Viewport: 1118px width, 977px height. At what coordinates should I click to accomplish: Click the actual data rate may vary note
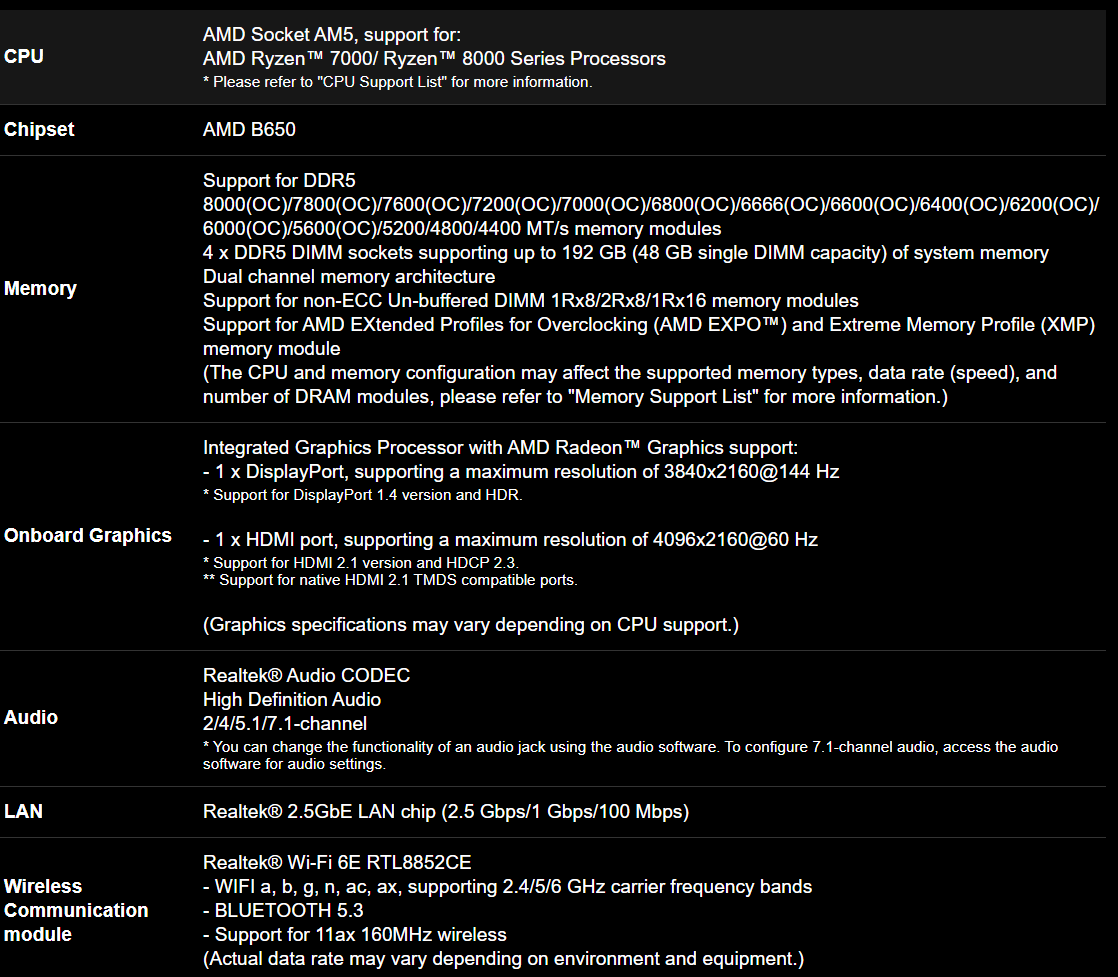[503, 958]
